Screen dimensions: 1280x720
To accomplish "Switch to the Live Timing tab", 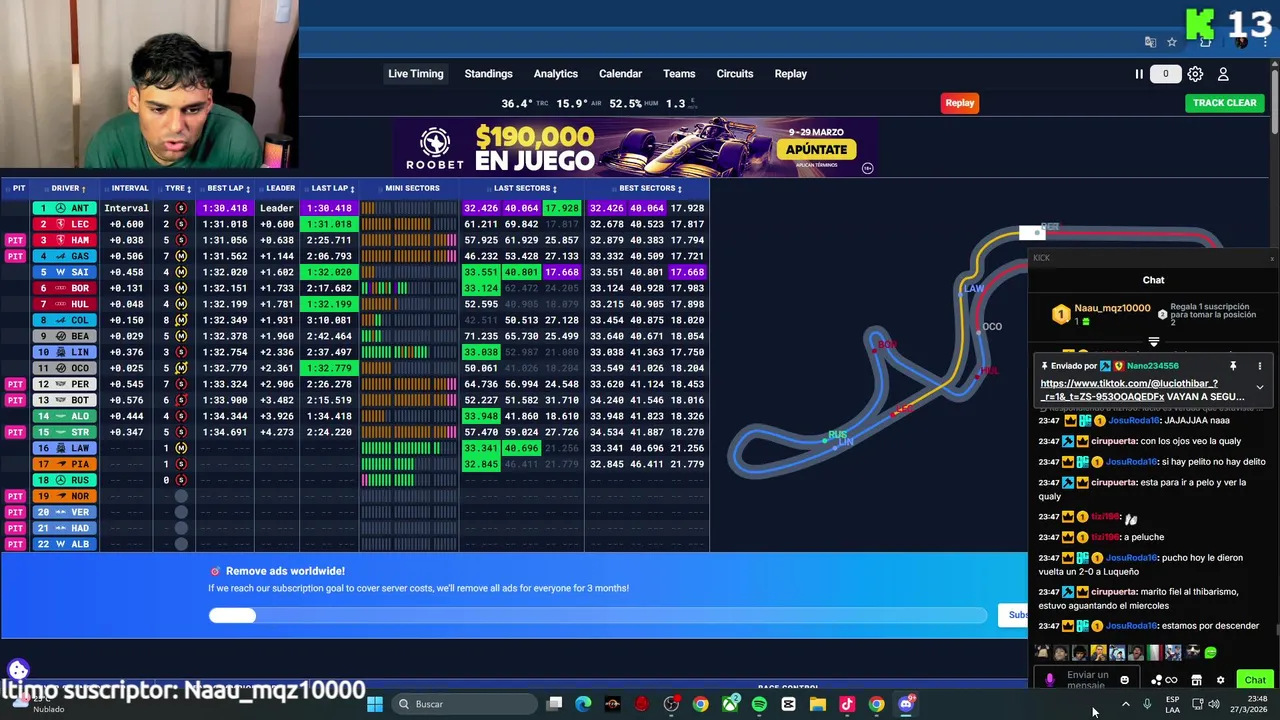I will pos(416,74).
